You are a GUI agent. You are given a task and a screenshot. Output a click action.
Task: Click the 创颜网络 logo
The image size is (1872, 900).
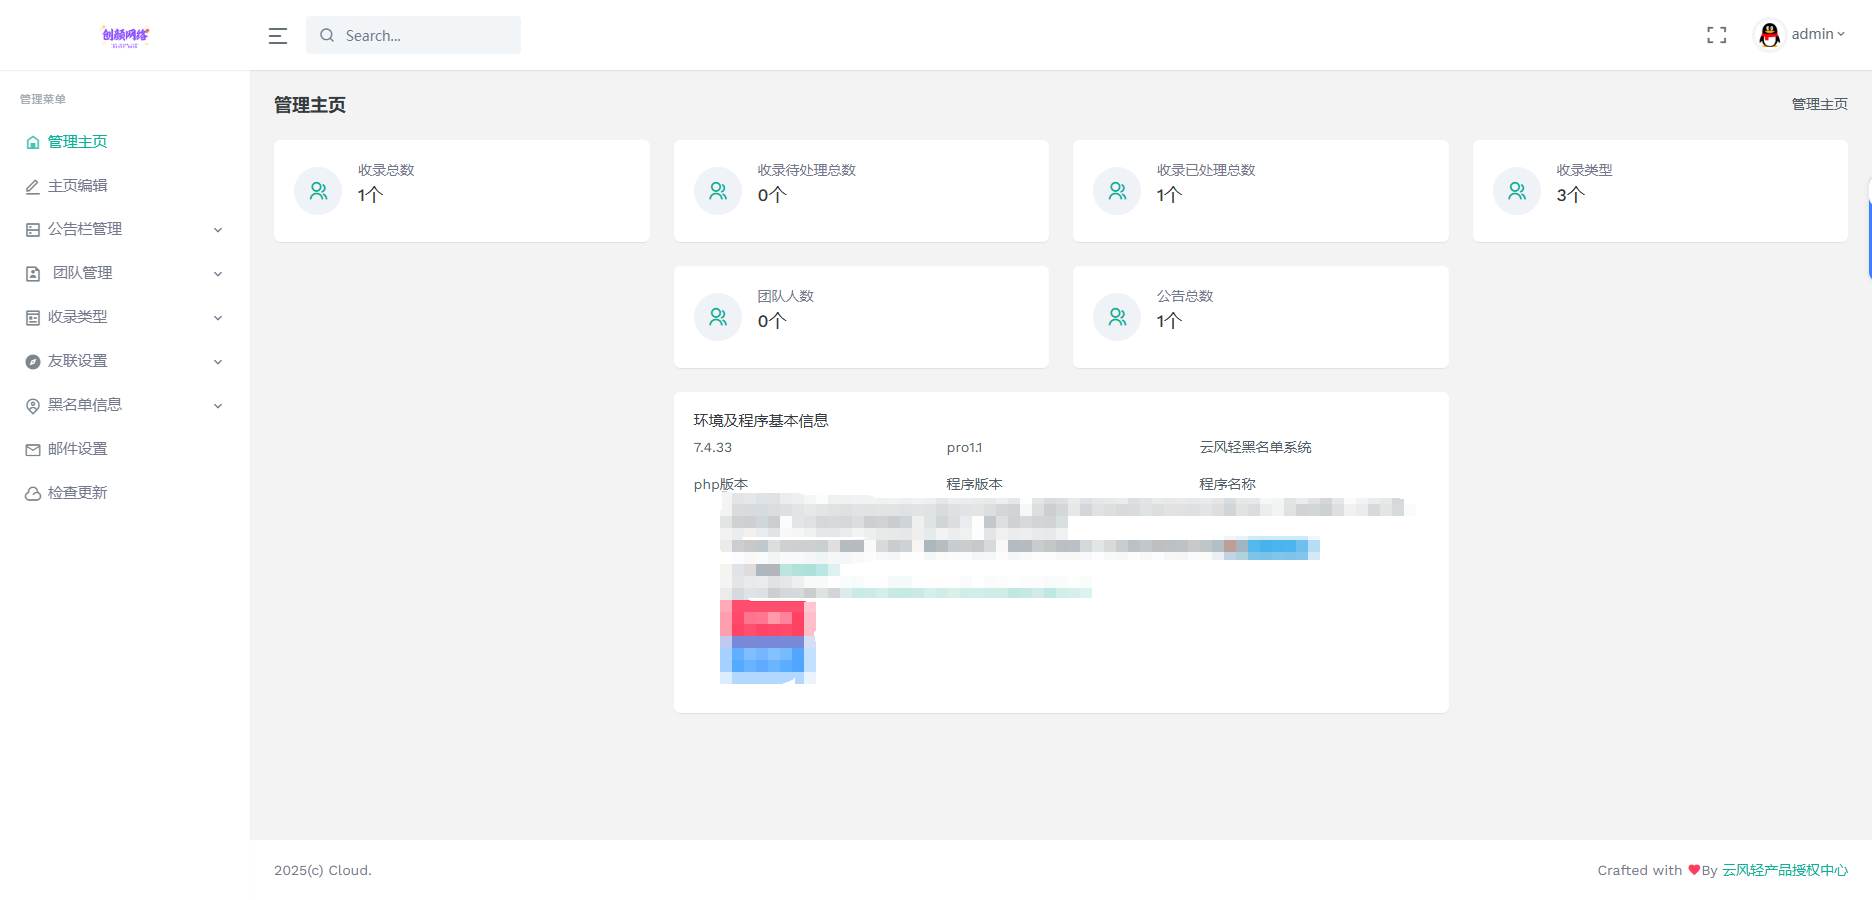[125, 35]
